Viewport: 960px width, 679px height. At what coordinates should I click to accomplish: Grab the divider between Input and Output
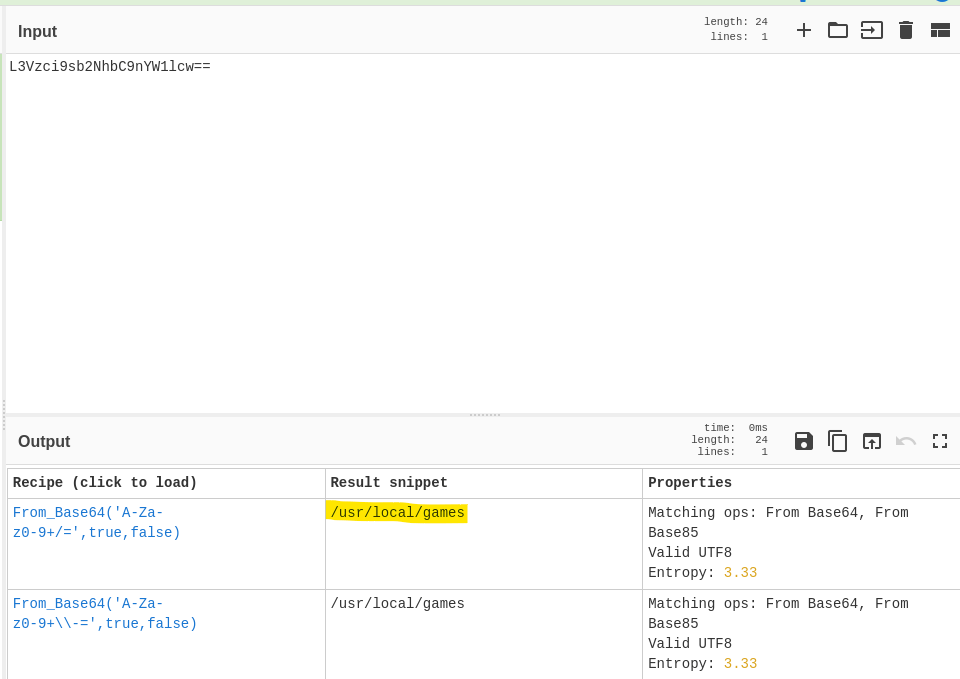click(x=484, y=414)
